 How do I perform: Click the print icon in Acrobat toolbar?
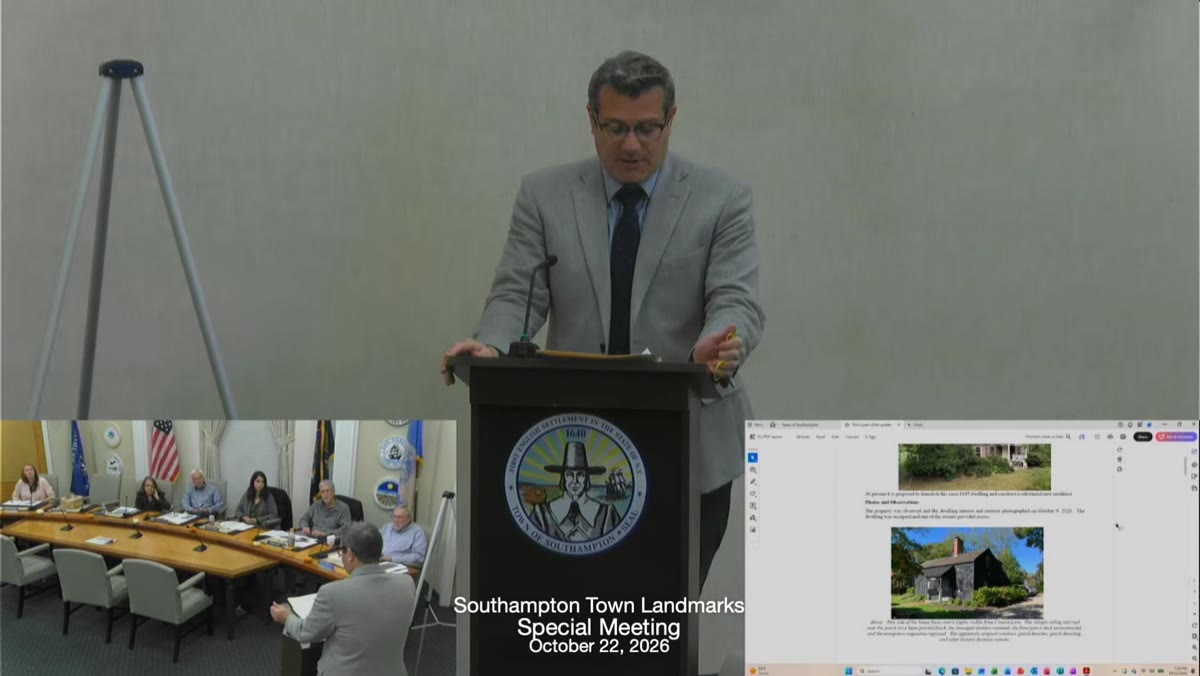pos(1123,436)
